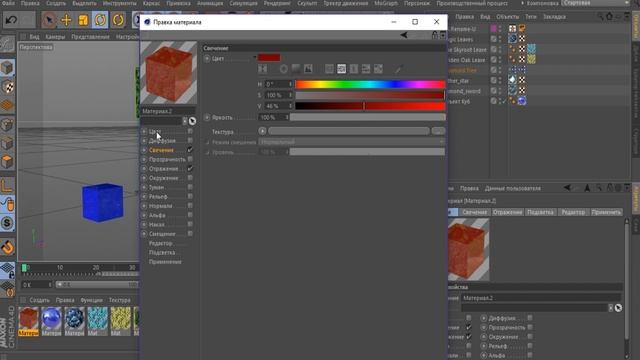The image size is (640, 360).
Task: Activate the highlighted Rotate tool
Action: tap(100, 20)
